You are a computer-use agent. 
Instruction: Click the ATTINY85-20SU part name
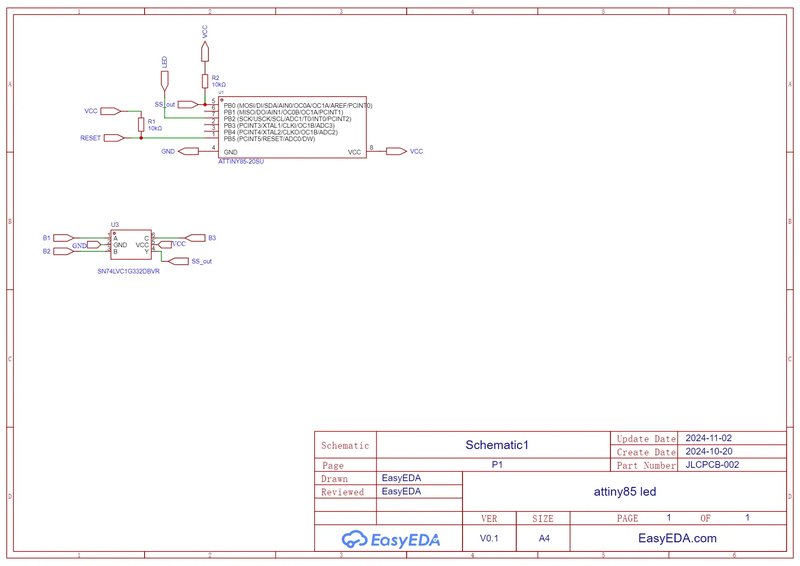point(241,161)
